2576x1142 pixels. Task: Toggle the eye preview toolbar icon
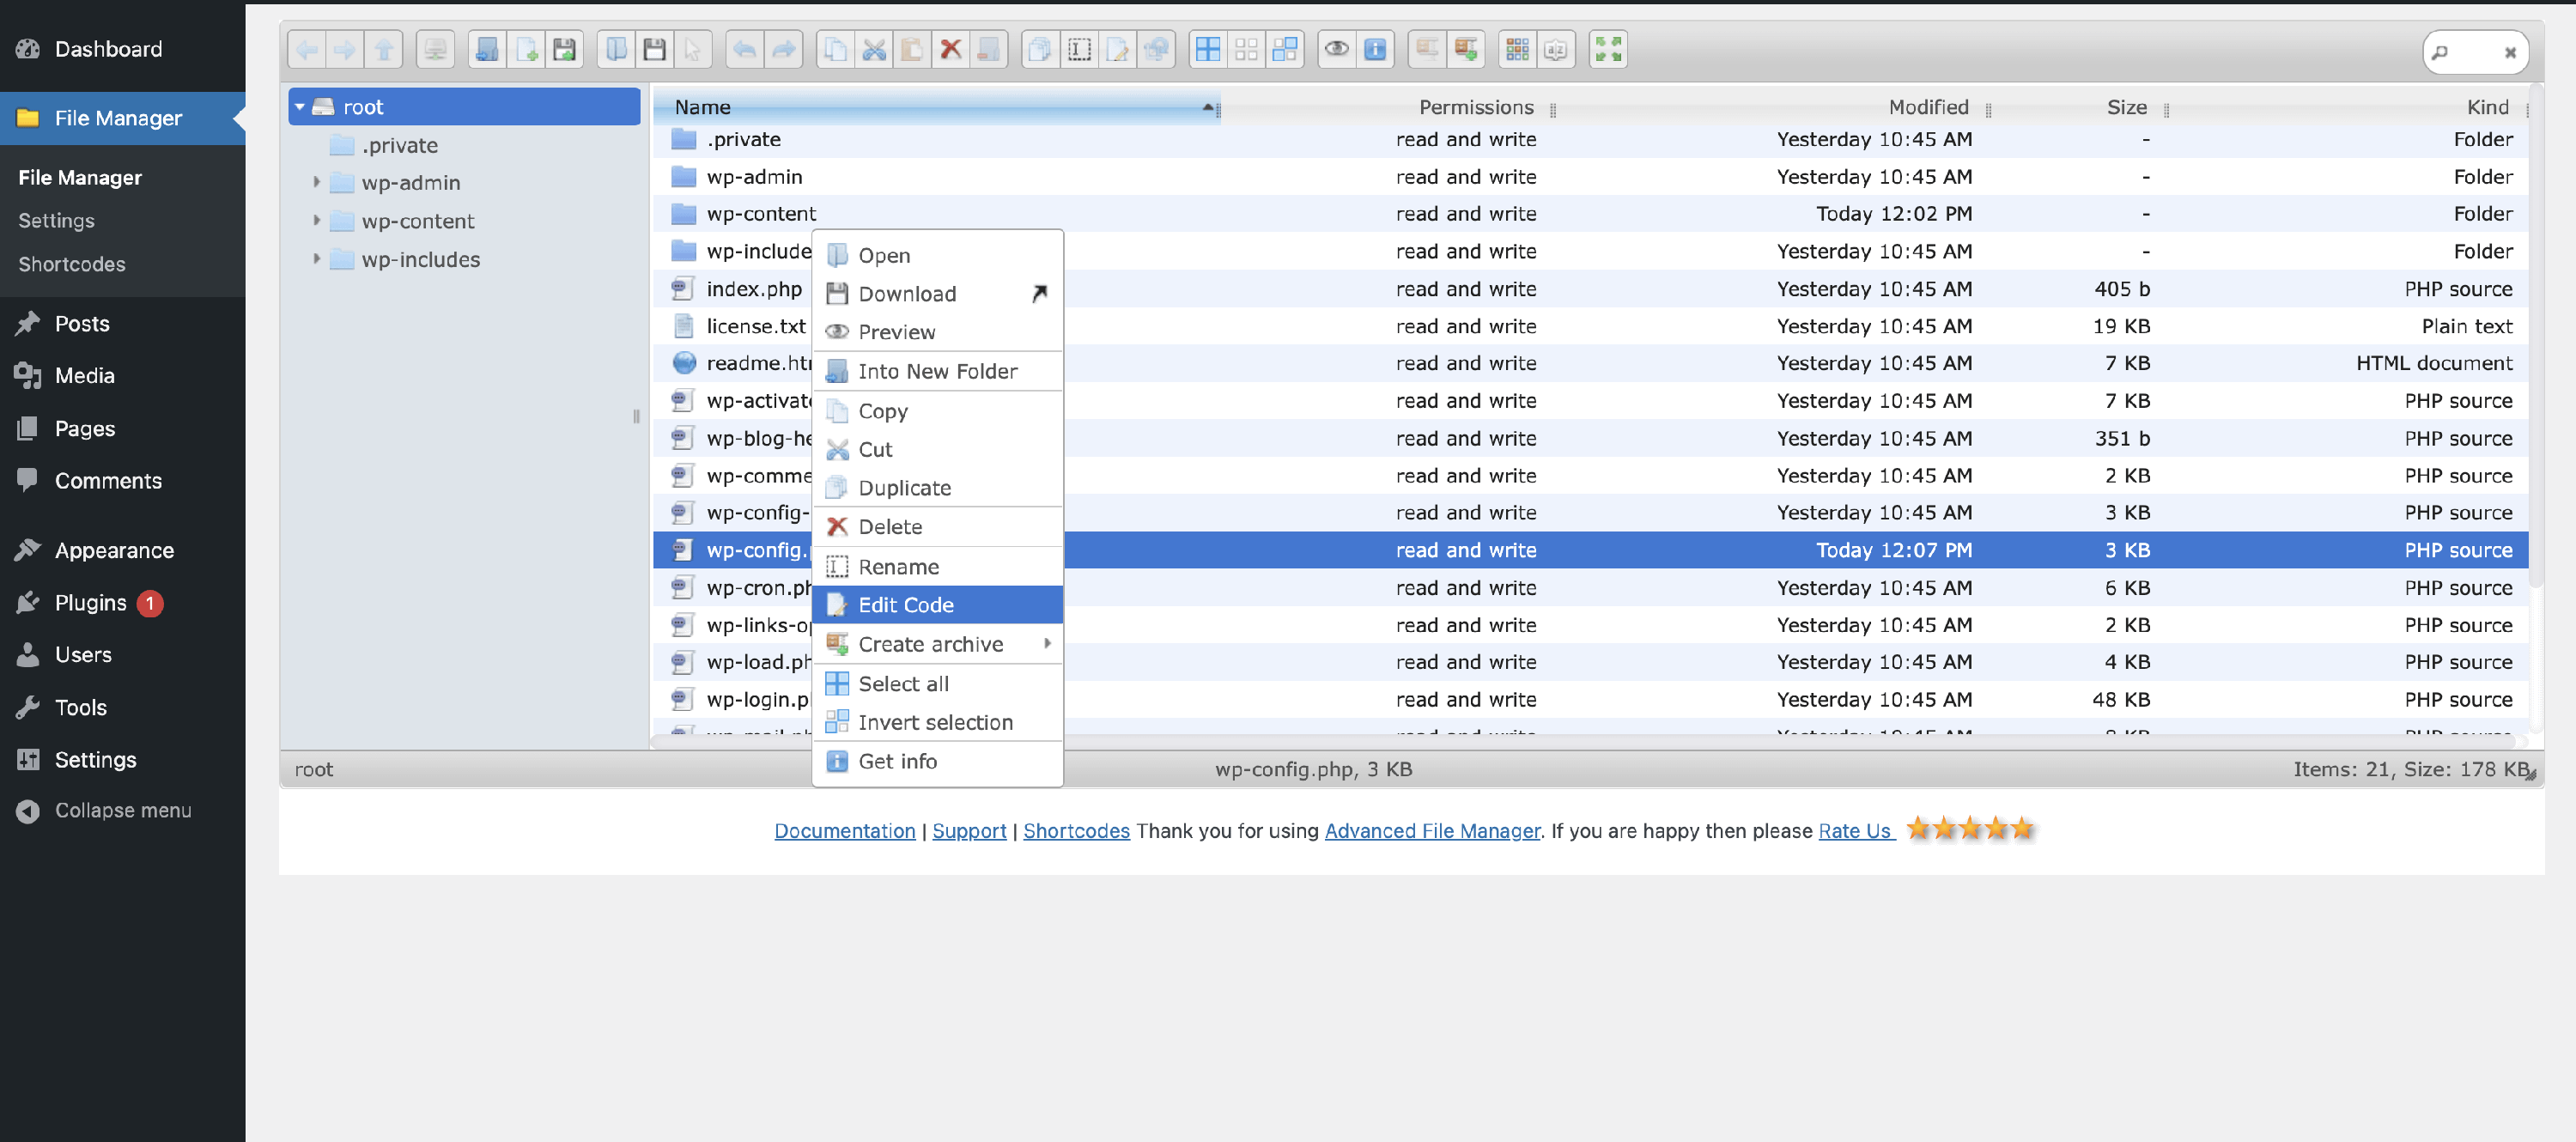click(x=1336, y=49)
